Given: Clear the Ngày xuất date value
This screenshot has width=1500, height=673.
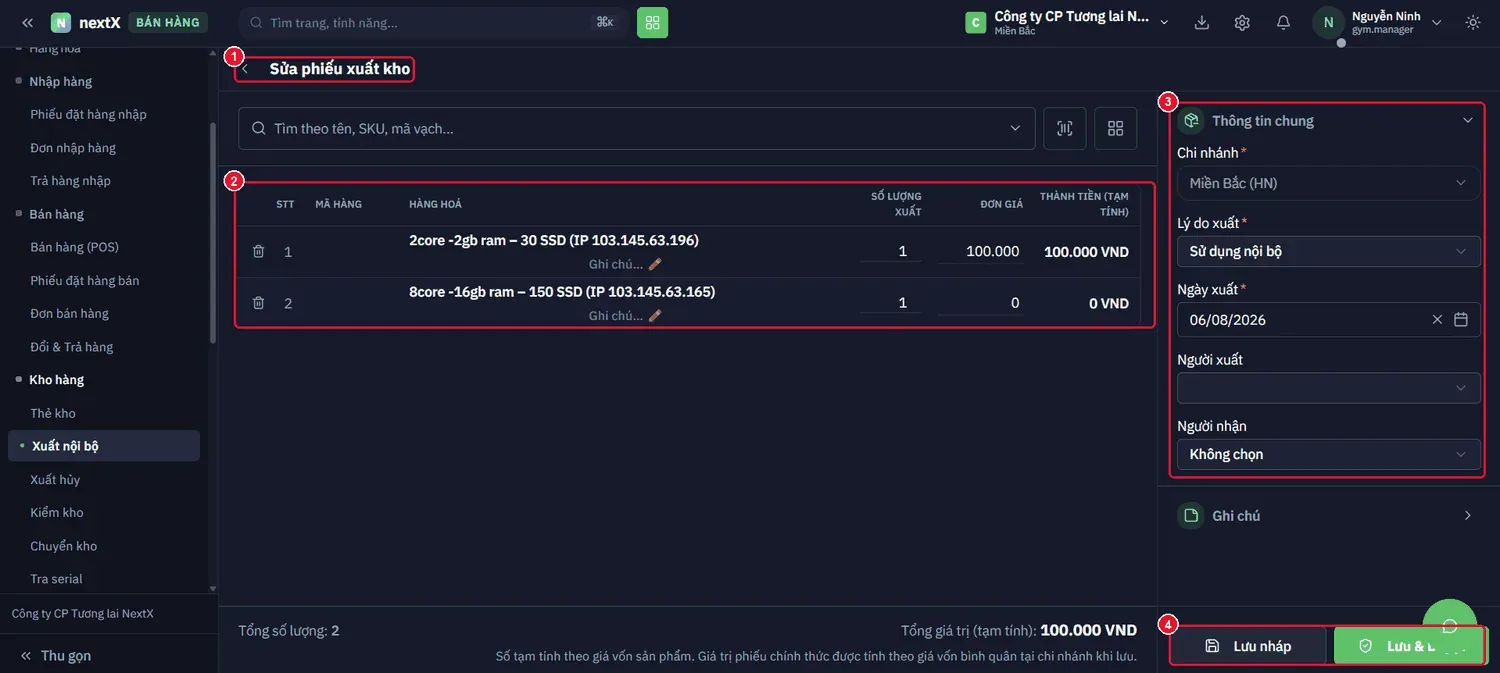Looking at the screenshot, I should (1437, 319).
